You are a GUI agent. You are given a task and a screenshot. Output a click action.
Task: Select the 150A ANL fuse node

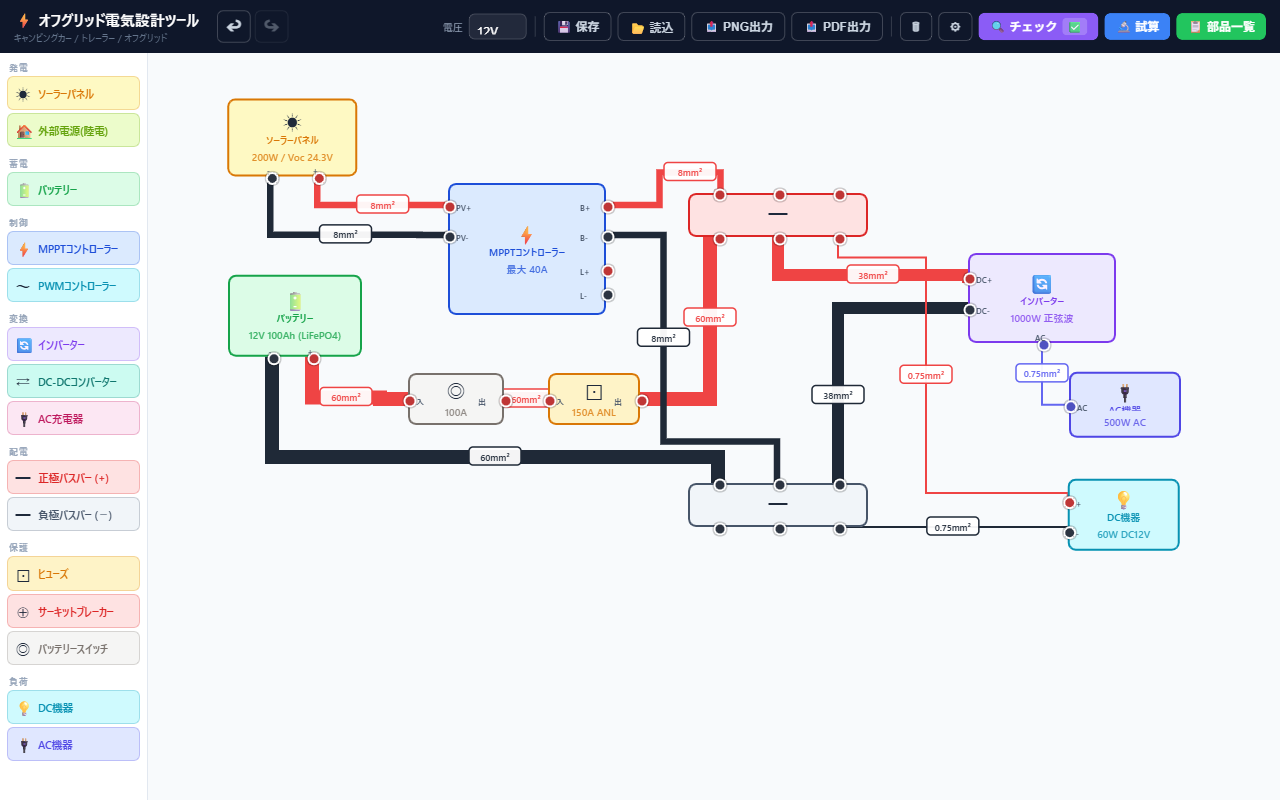(x=594, y=399)
